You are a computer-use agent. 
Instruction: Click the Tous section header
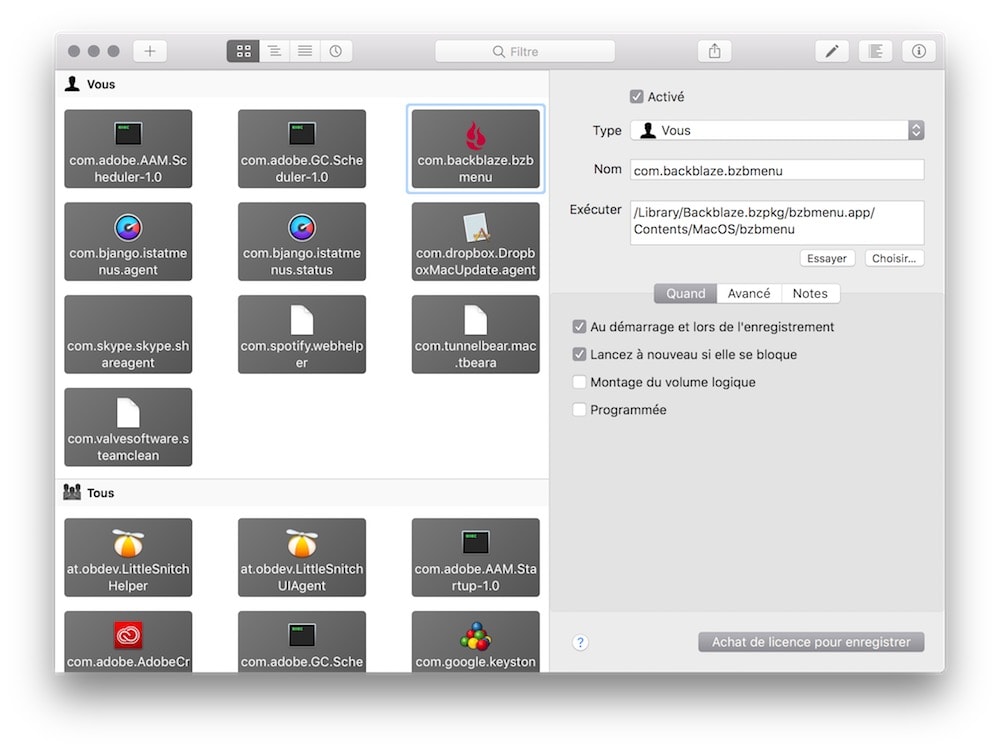click(302, 493)
